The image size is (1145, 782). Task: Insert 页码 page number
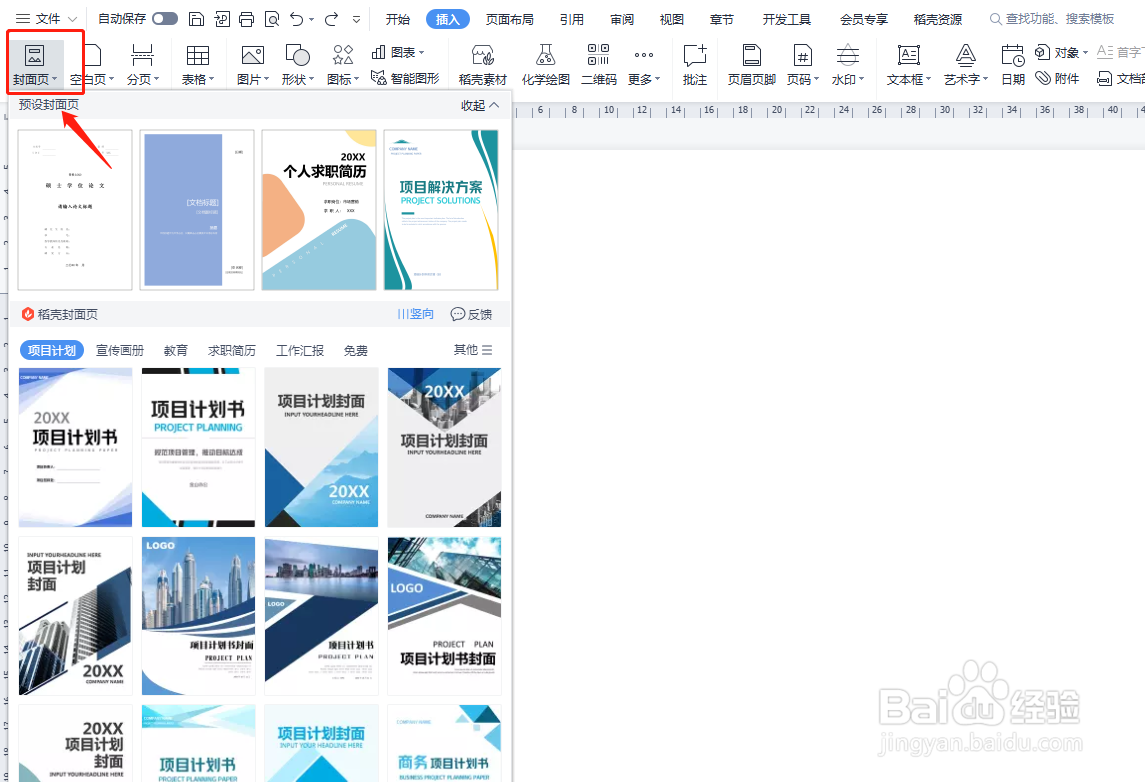(x=803, y=64)
